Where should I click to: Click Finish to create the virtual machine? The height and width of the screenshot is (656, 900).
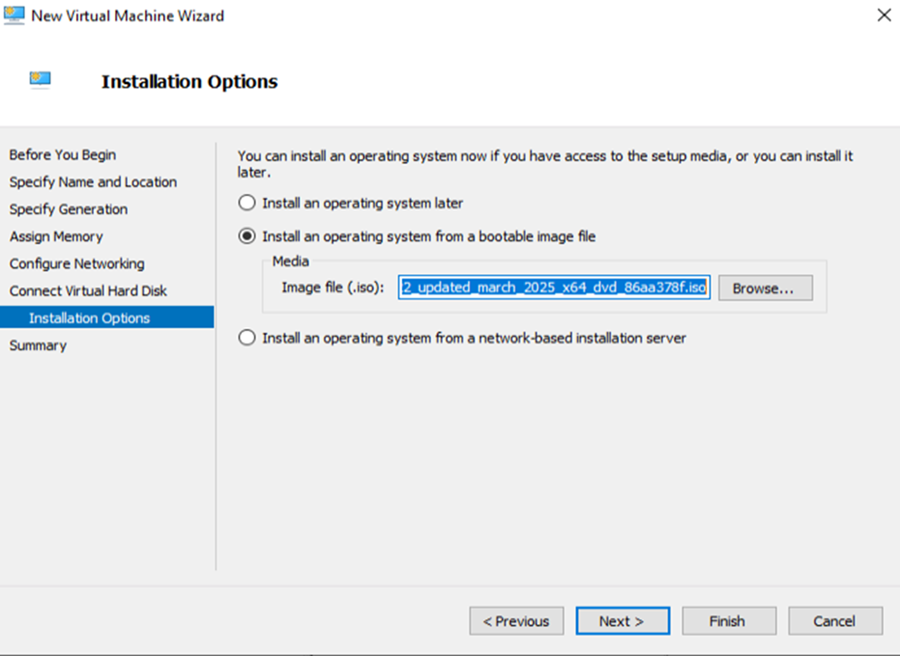click(x=727, y=621)
